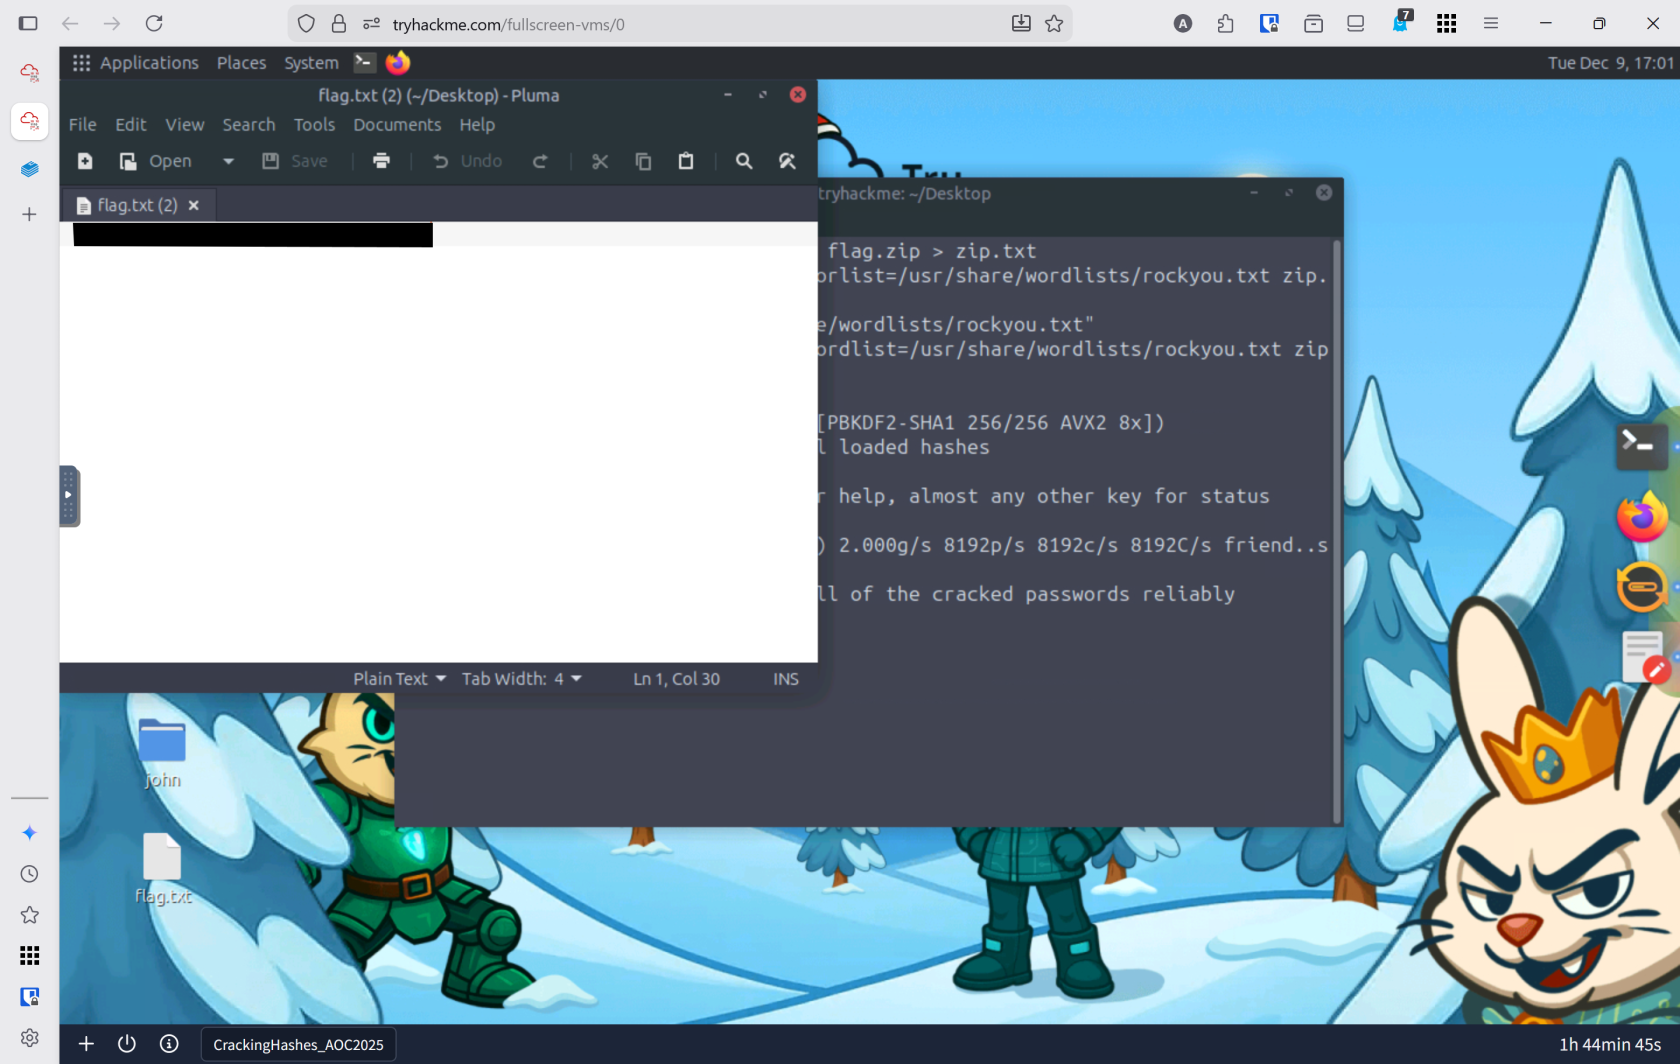Open the Tab Width dropdown
The image size is (1680, 1064).
coord(521,679)
